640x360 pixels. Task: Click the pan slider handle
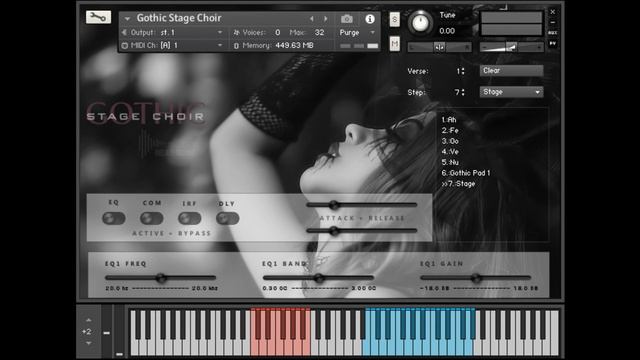point(439,48)
